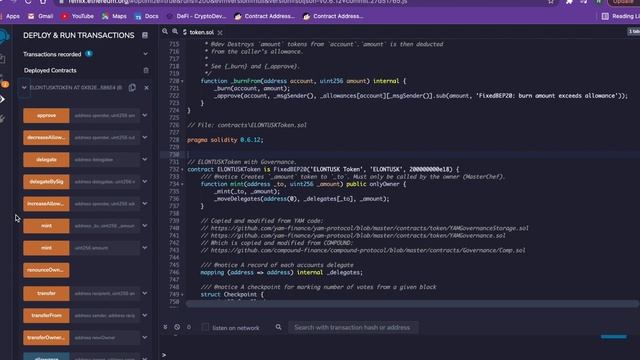The width and height of the screenshot is (640, 360).
Task: Zoom out the code editor
Action: point(165,31)
